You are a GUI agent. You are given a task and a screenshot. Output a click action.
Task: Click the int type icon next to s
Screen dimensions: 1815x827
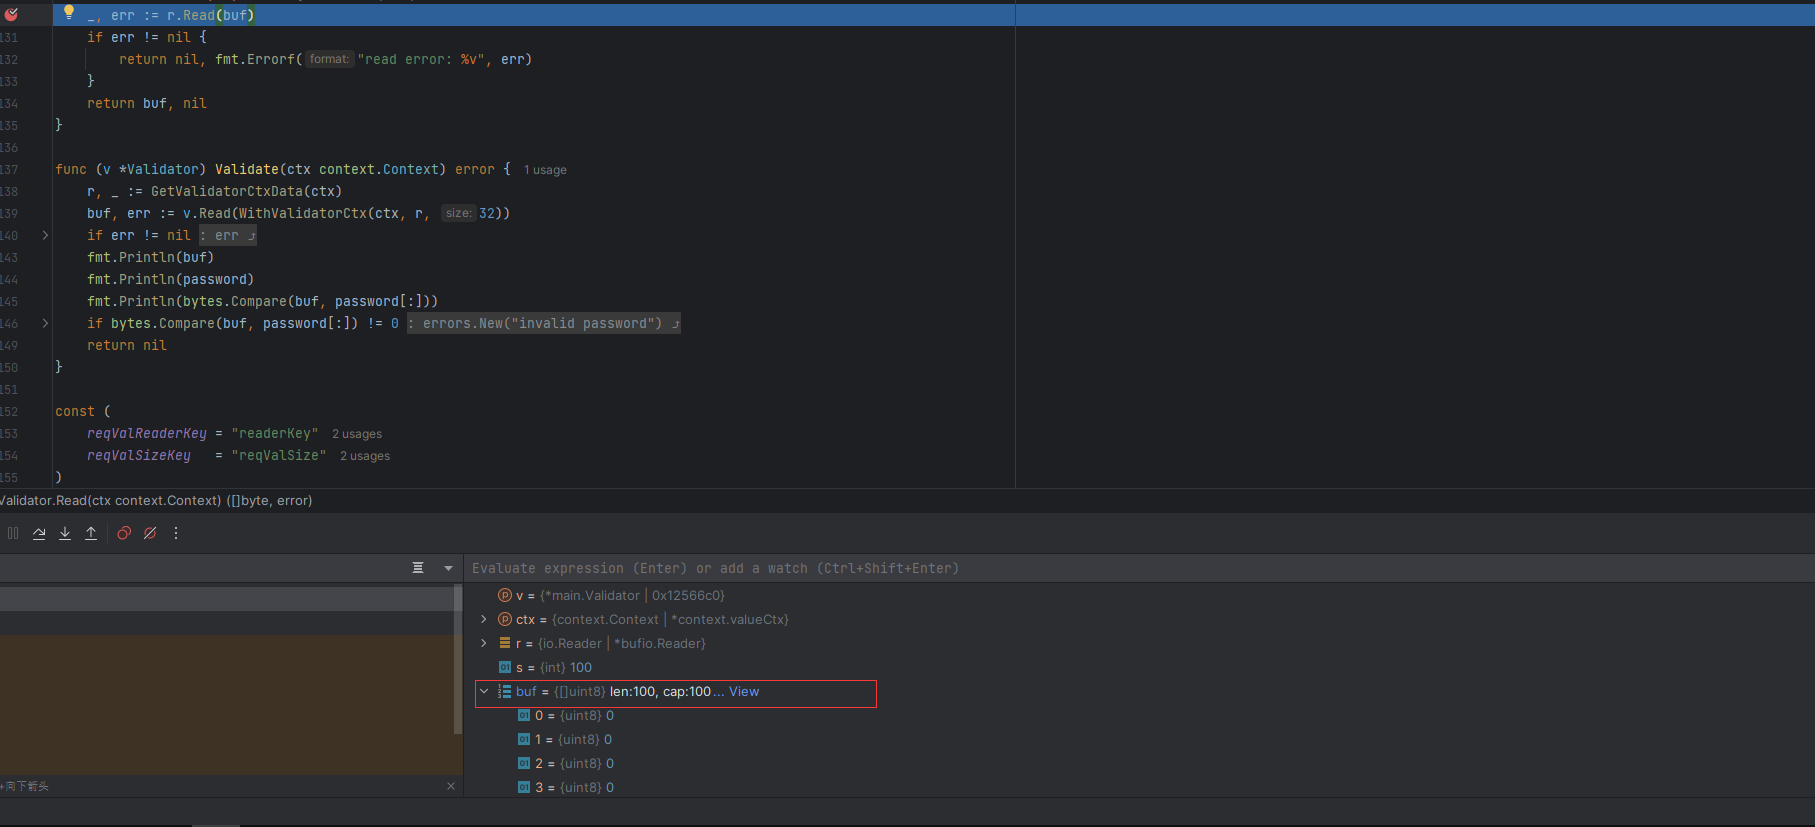505,667
